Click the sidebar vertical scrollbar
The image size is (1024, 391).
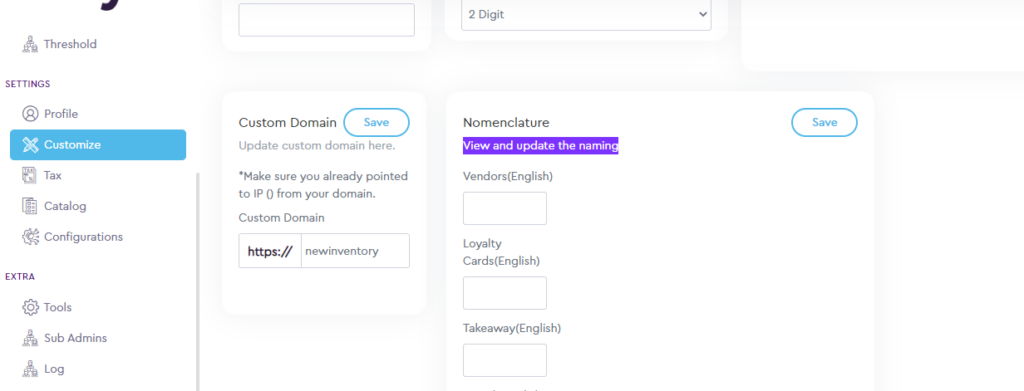click(198, 281)
